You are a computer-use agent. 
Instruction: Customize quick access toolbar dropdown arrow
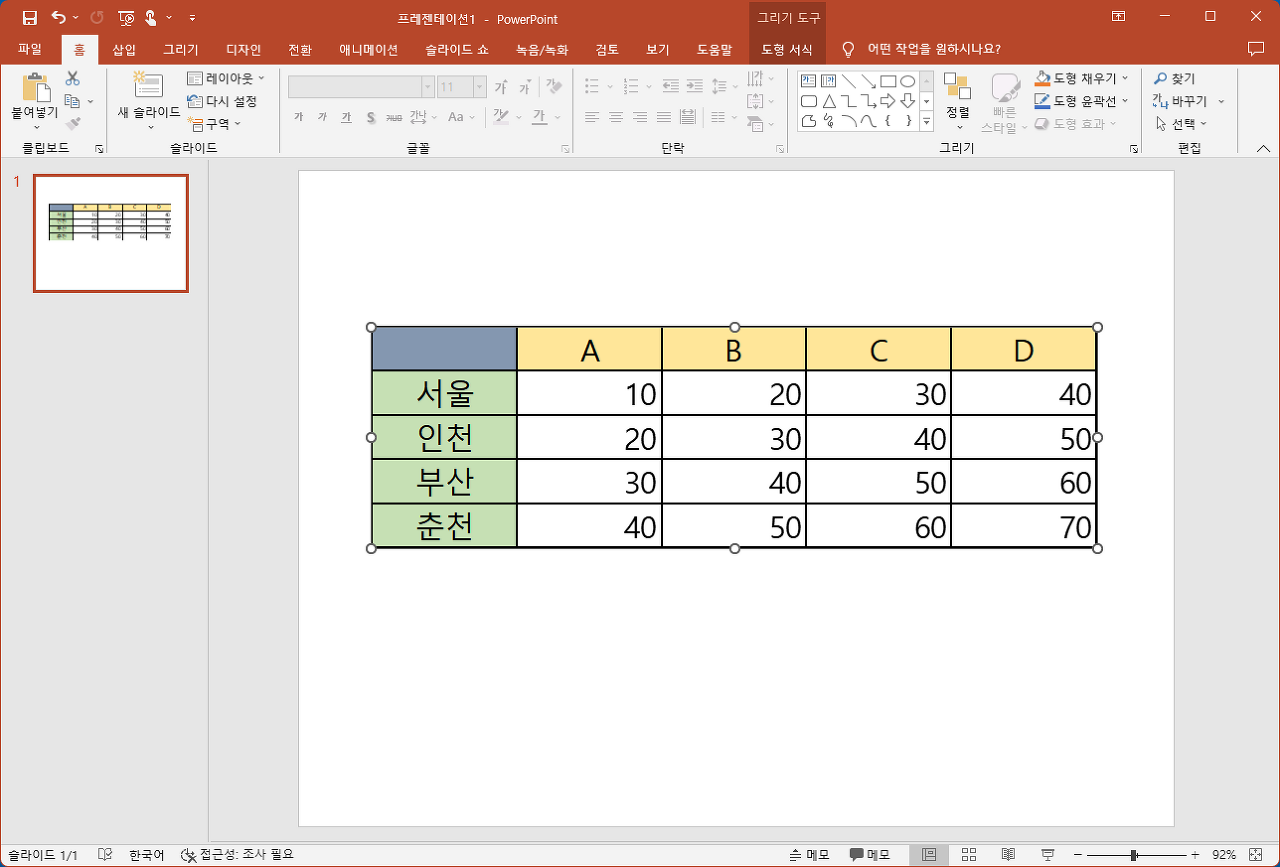pyautogui.click(x=192, y=18)
